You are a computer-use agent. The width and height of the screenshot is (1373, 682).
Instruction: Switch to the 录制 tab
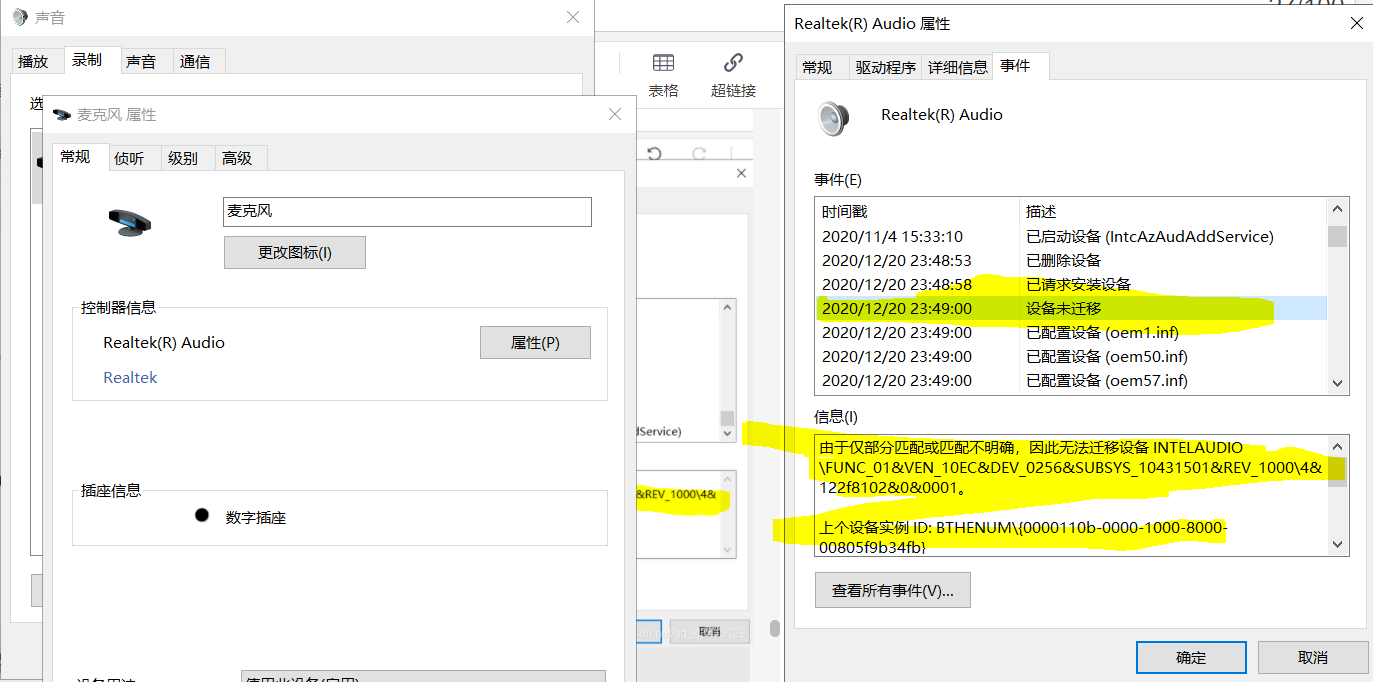tap(89, 60)
